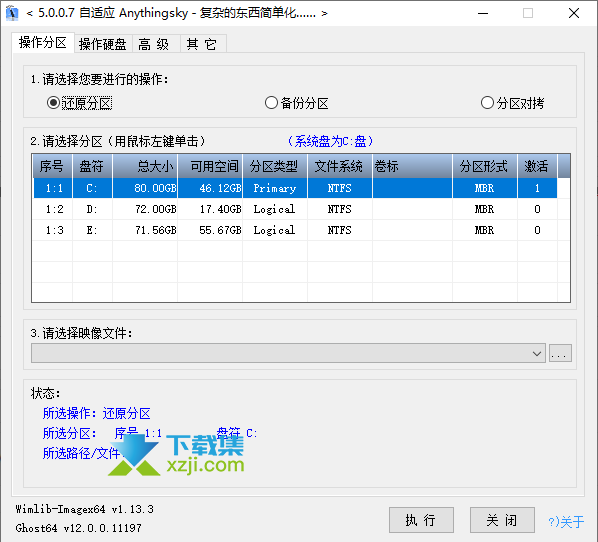Screen dimensions: 598x542
Task: Close the window with the X button
Action: (x=574, y=13)
